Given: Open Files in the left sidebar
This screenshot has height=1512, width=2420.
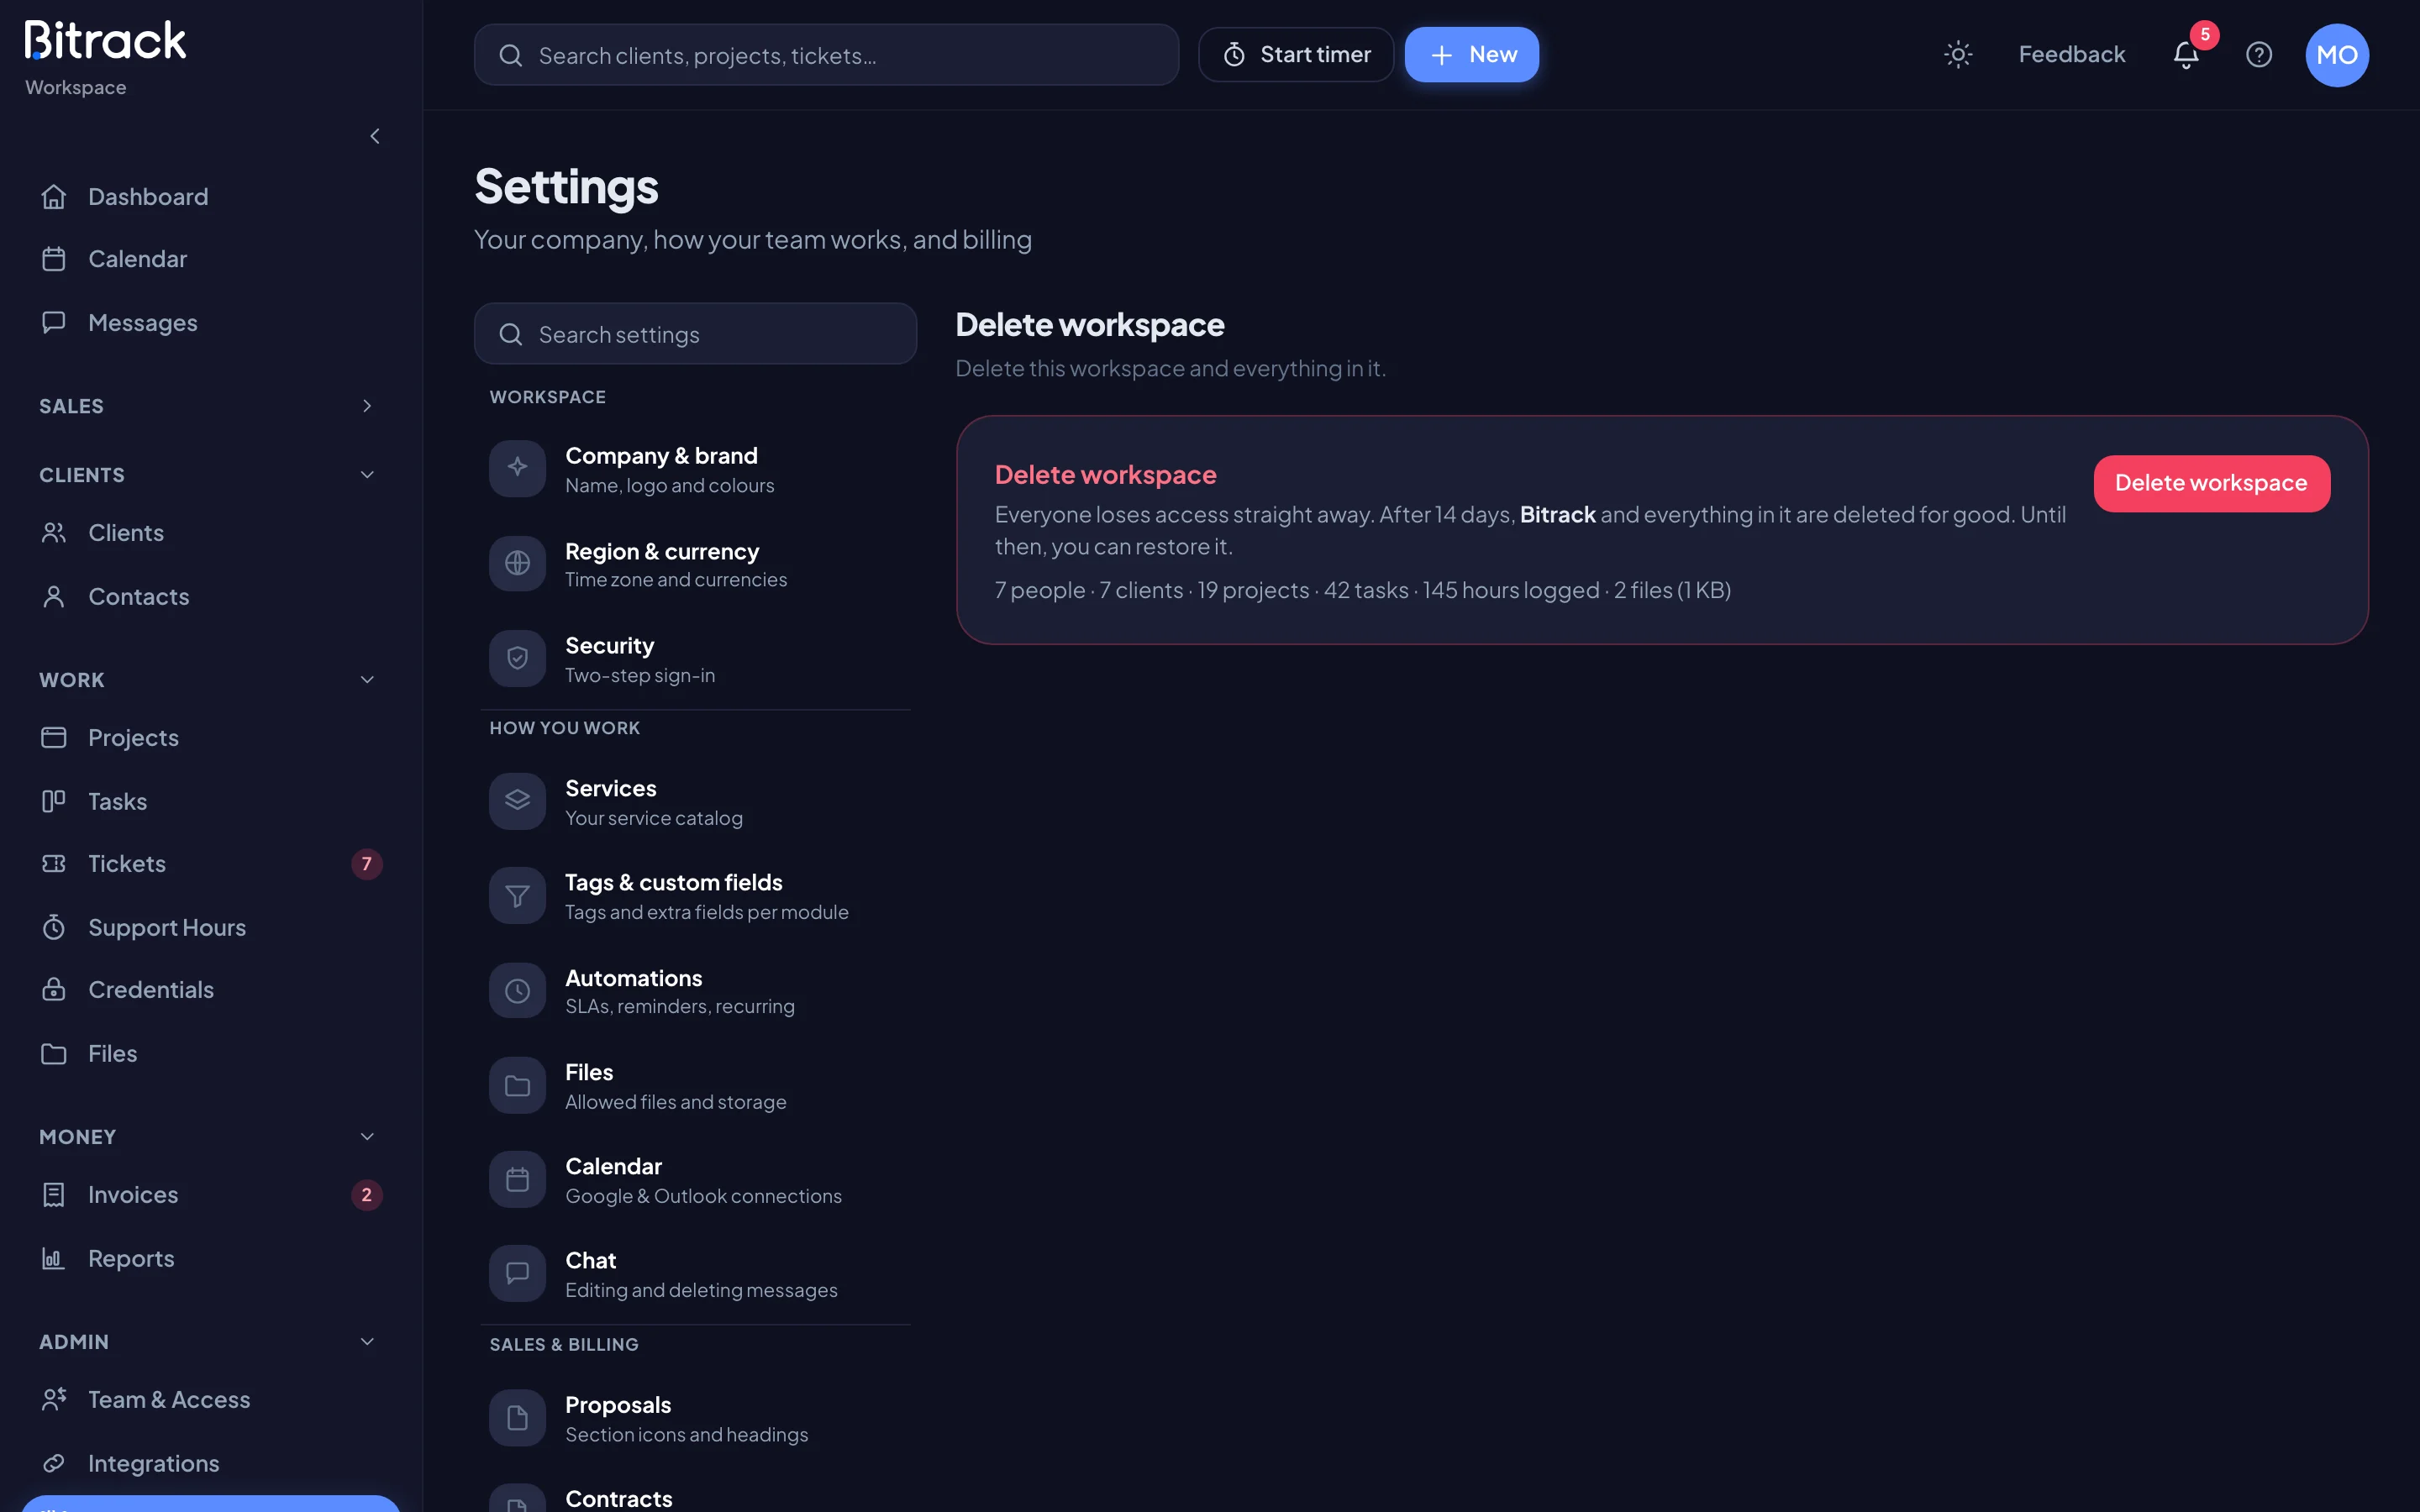Looking at the screenshot, I should (211, 1054).
